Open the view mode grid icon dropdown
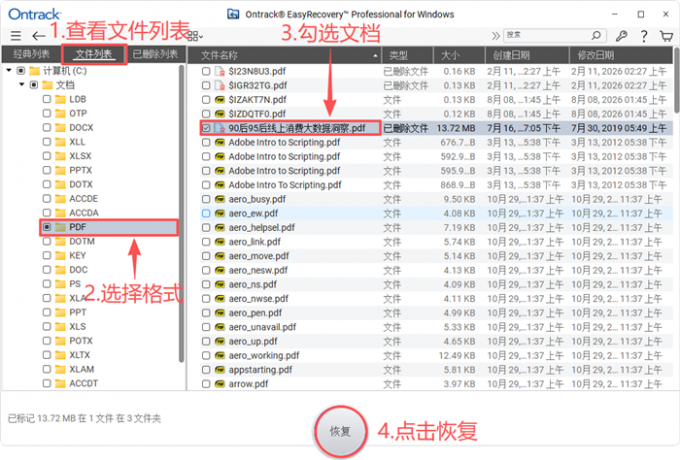Screen dimensions: 680x460 [x=195, y=36]
